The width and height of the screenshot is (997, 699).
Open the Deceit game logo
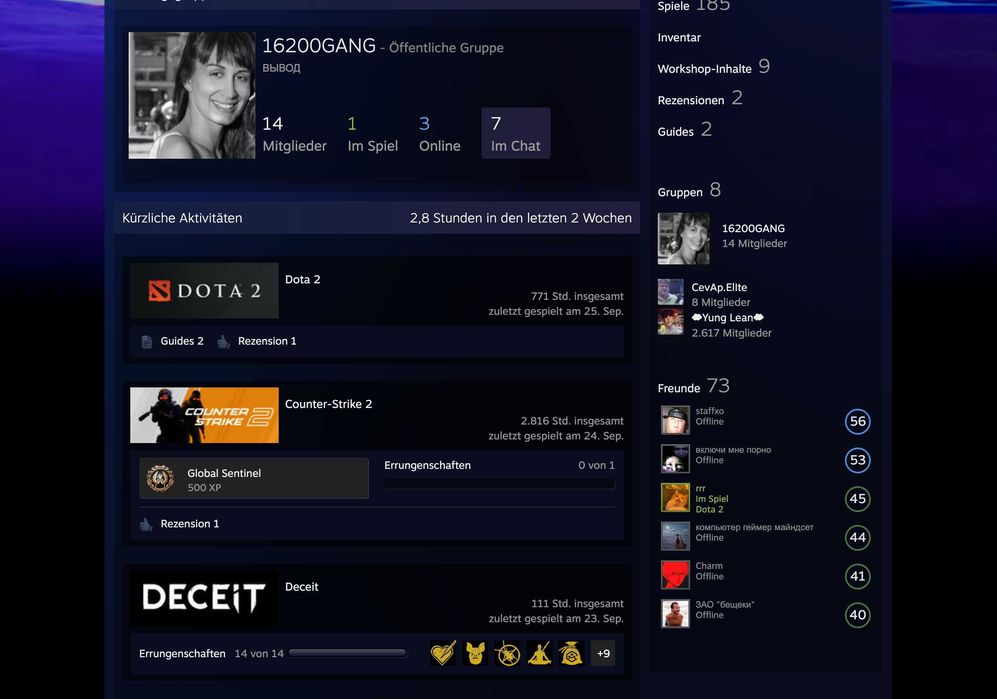coord(204,598)
